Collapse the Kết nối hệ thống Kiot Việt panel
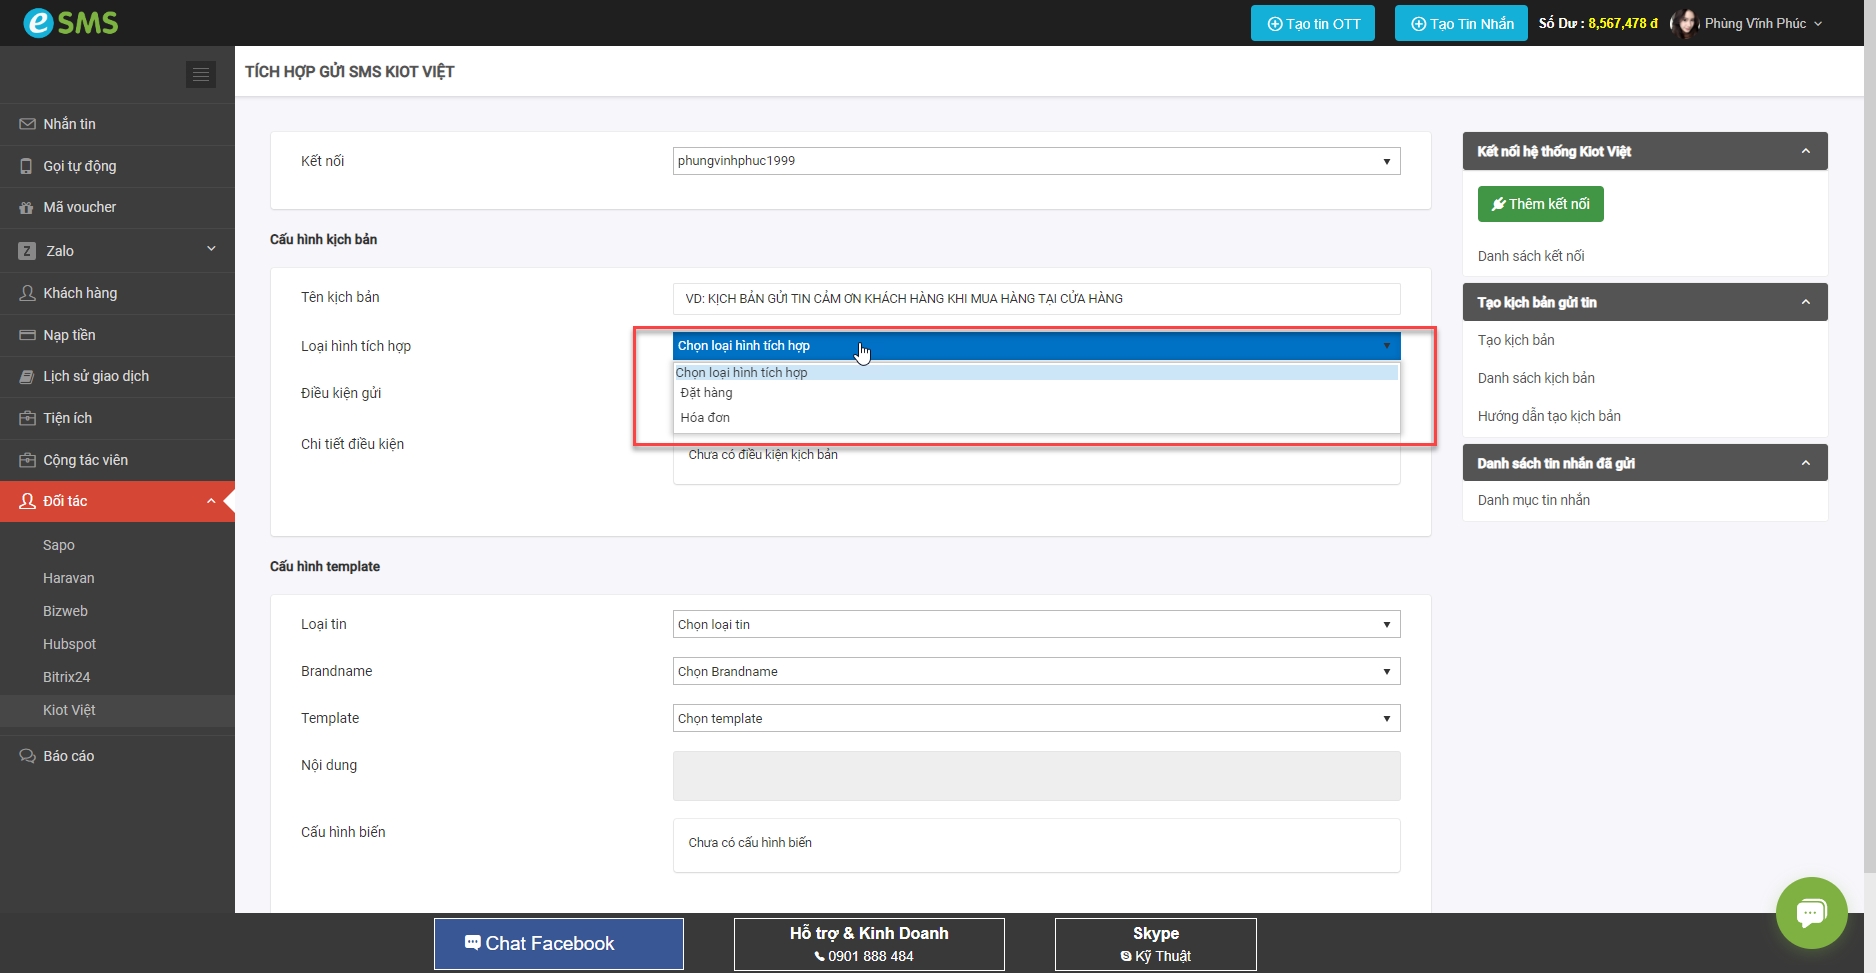1876x973 pixels. click(x=1805, y=151)
